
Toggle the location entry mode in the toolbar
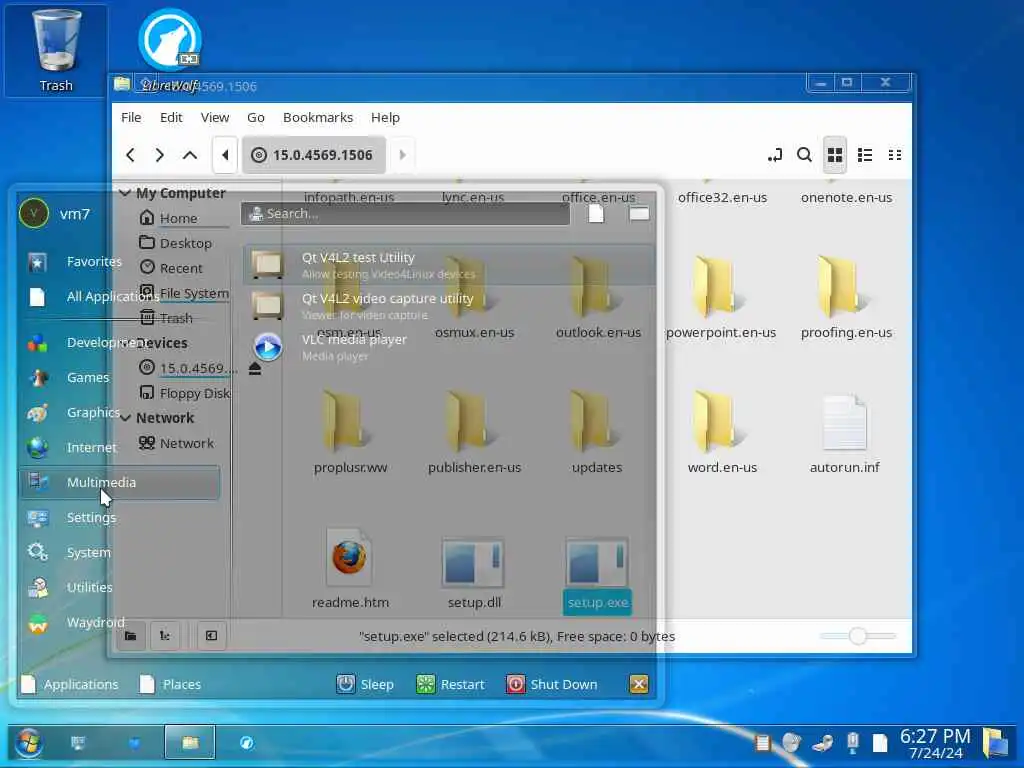(x=775, y=155)
